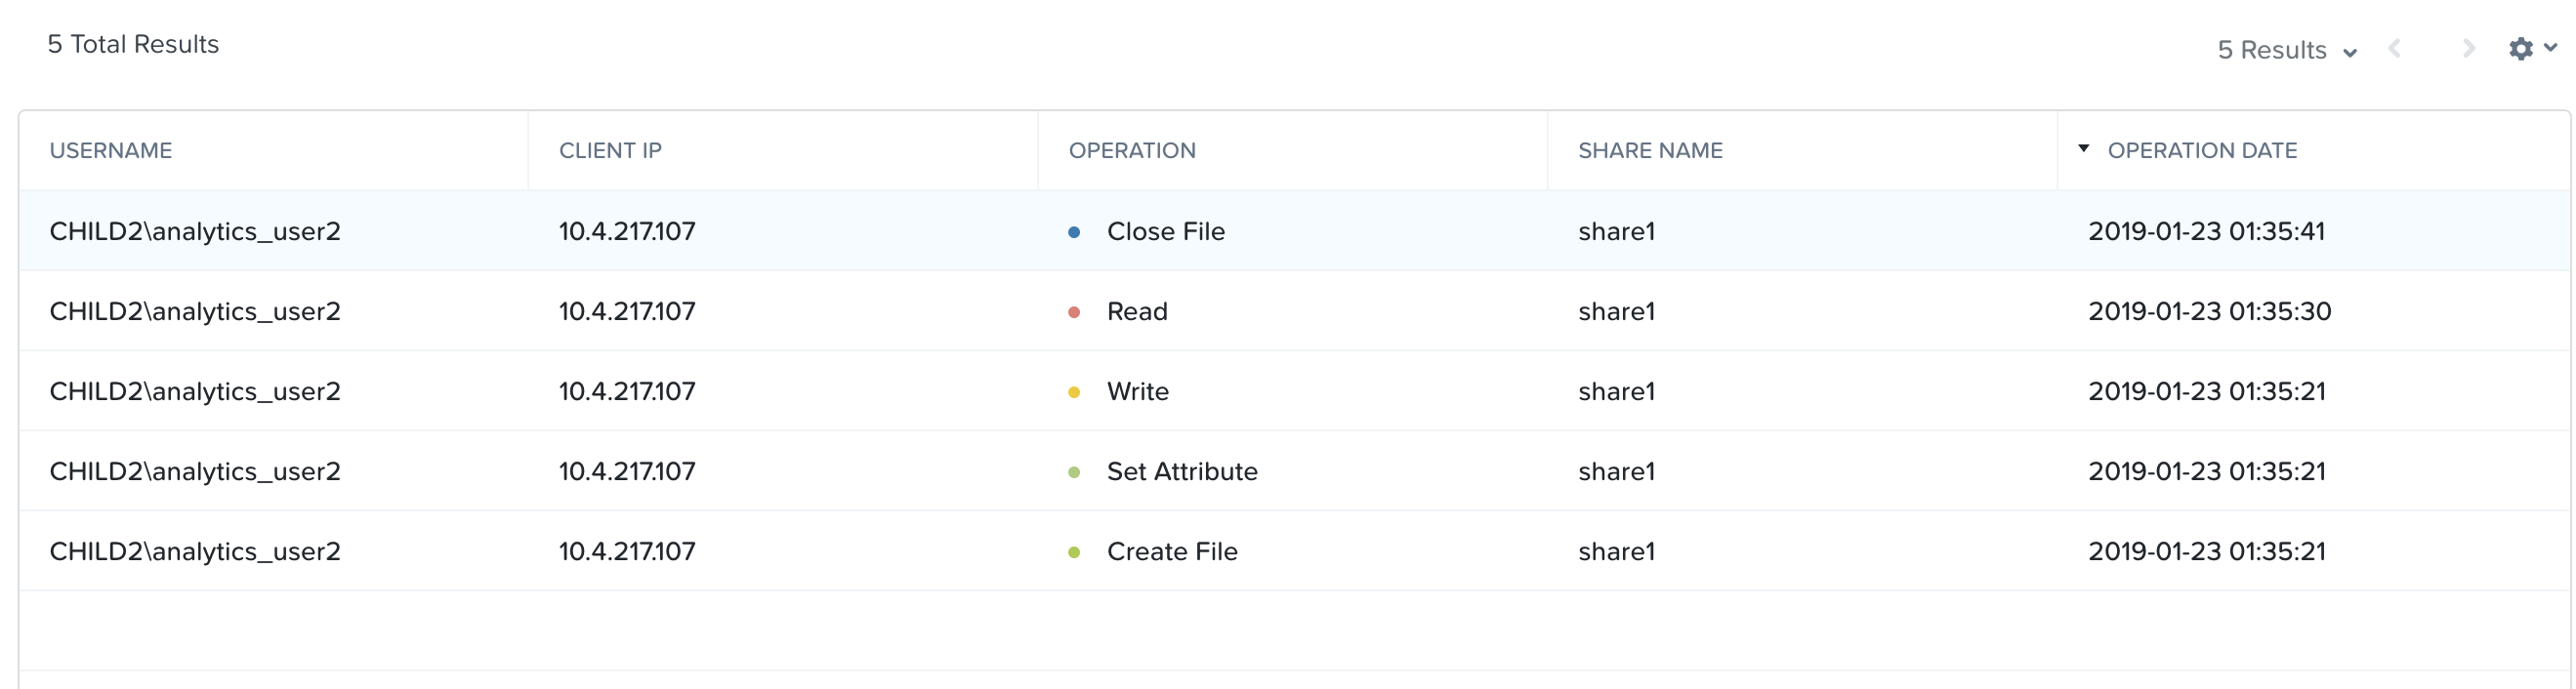Click the OPERATION column header
The height and width of the screenshot is (689, 2576).
coord(1132,150)
